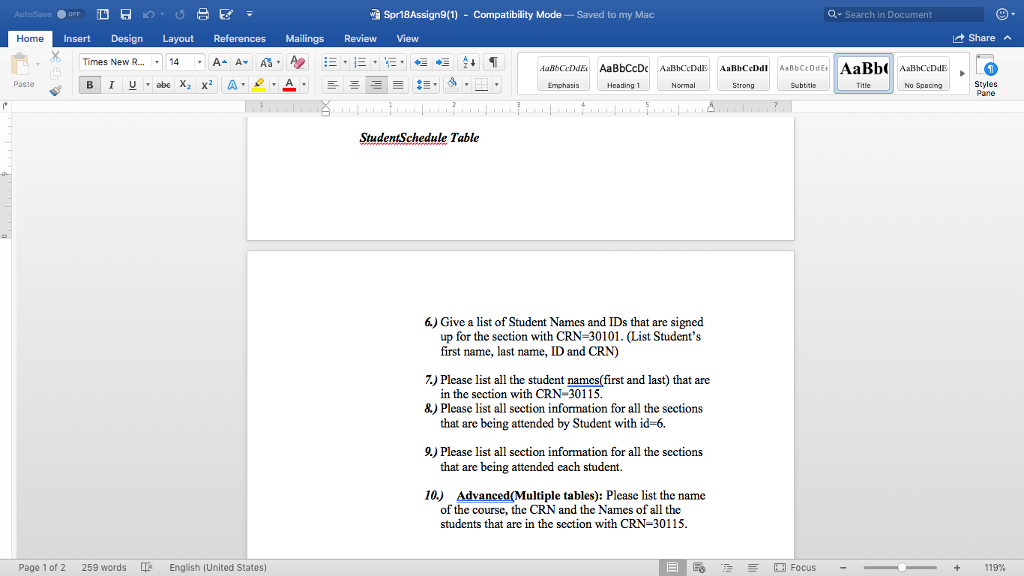Apply the Heading 1 style
This screenshot has width=1024, height=576.
pos(623,73)
